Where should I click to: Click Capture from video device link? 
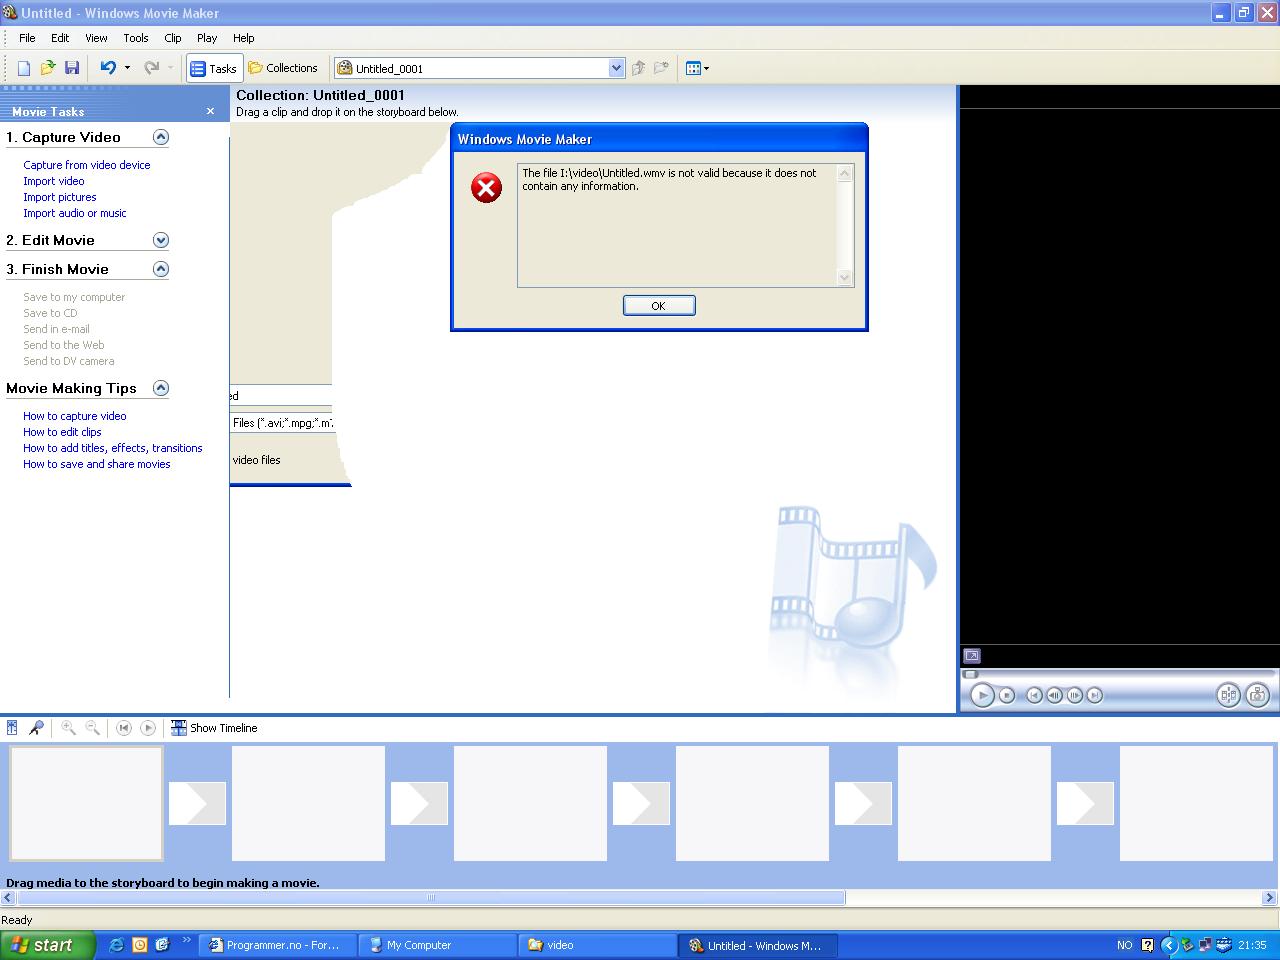tap(87, 165)
